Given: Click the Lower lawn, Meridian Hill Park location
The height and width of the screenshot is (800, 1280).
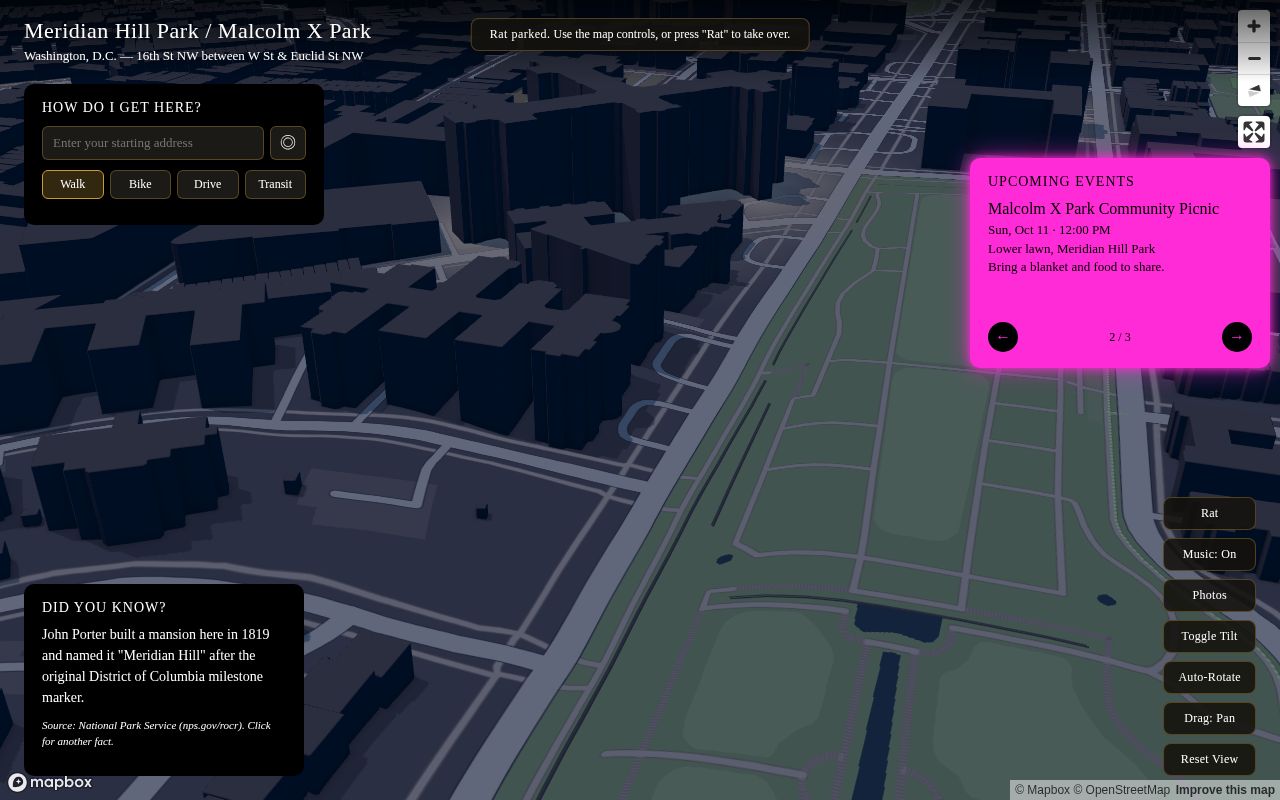Looking at the screenshot, I should (1071, 249).
